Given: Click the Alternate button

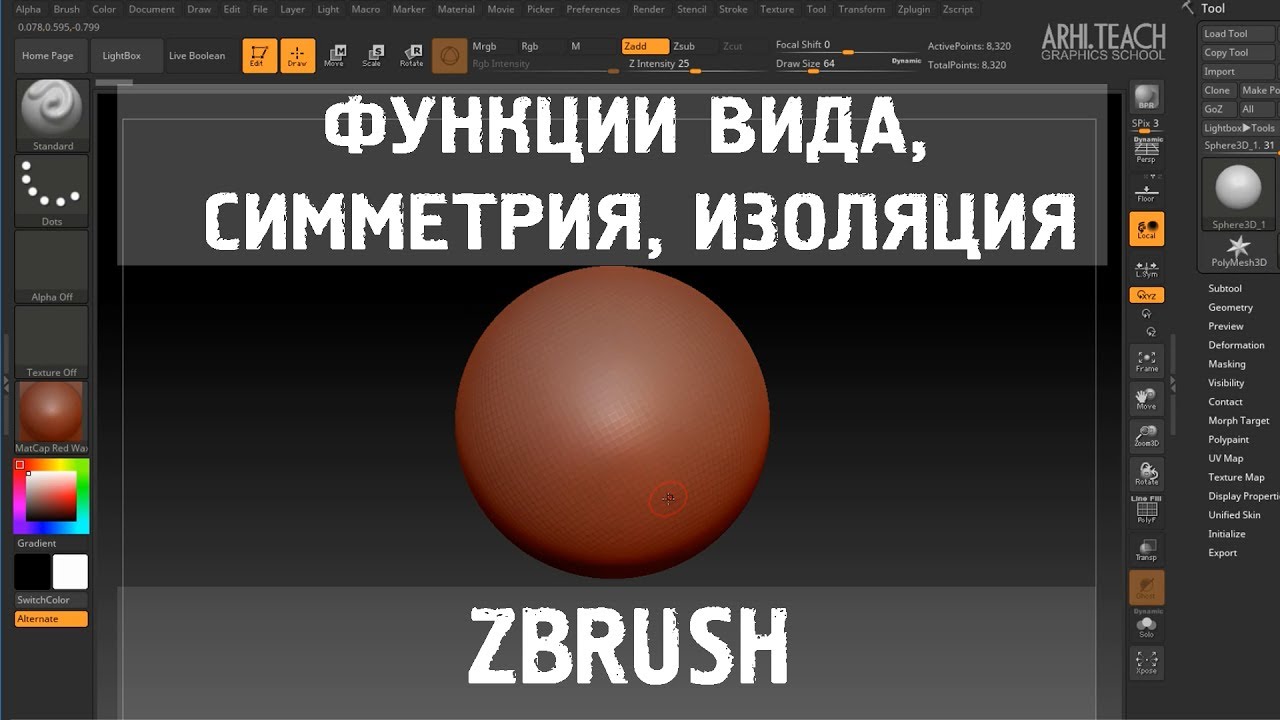Looking at the screenshot, I should pos(51,619).
